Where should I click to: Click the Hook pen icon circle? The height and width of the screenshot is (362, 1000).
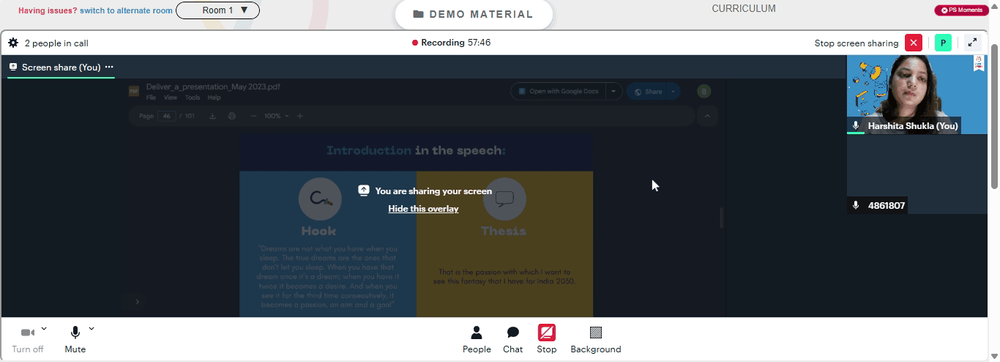pyautogui.click(x=320, y=199)
